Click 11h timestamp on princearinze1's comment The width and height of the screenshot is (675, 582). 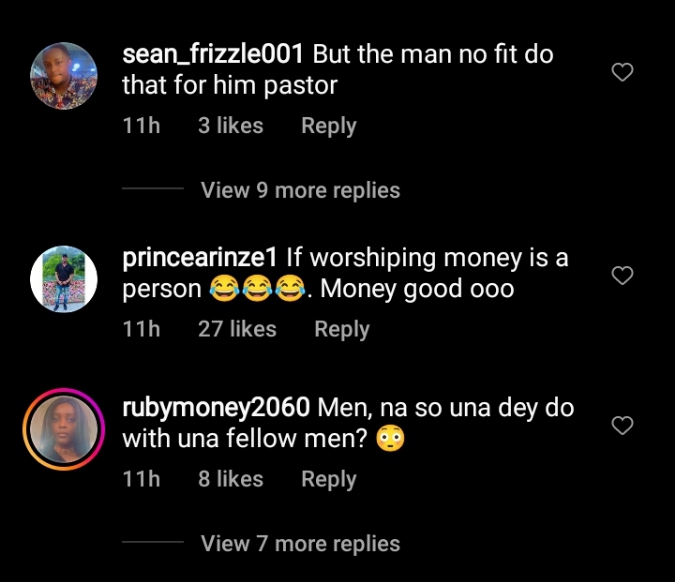tap(141, 329)
